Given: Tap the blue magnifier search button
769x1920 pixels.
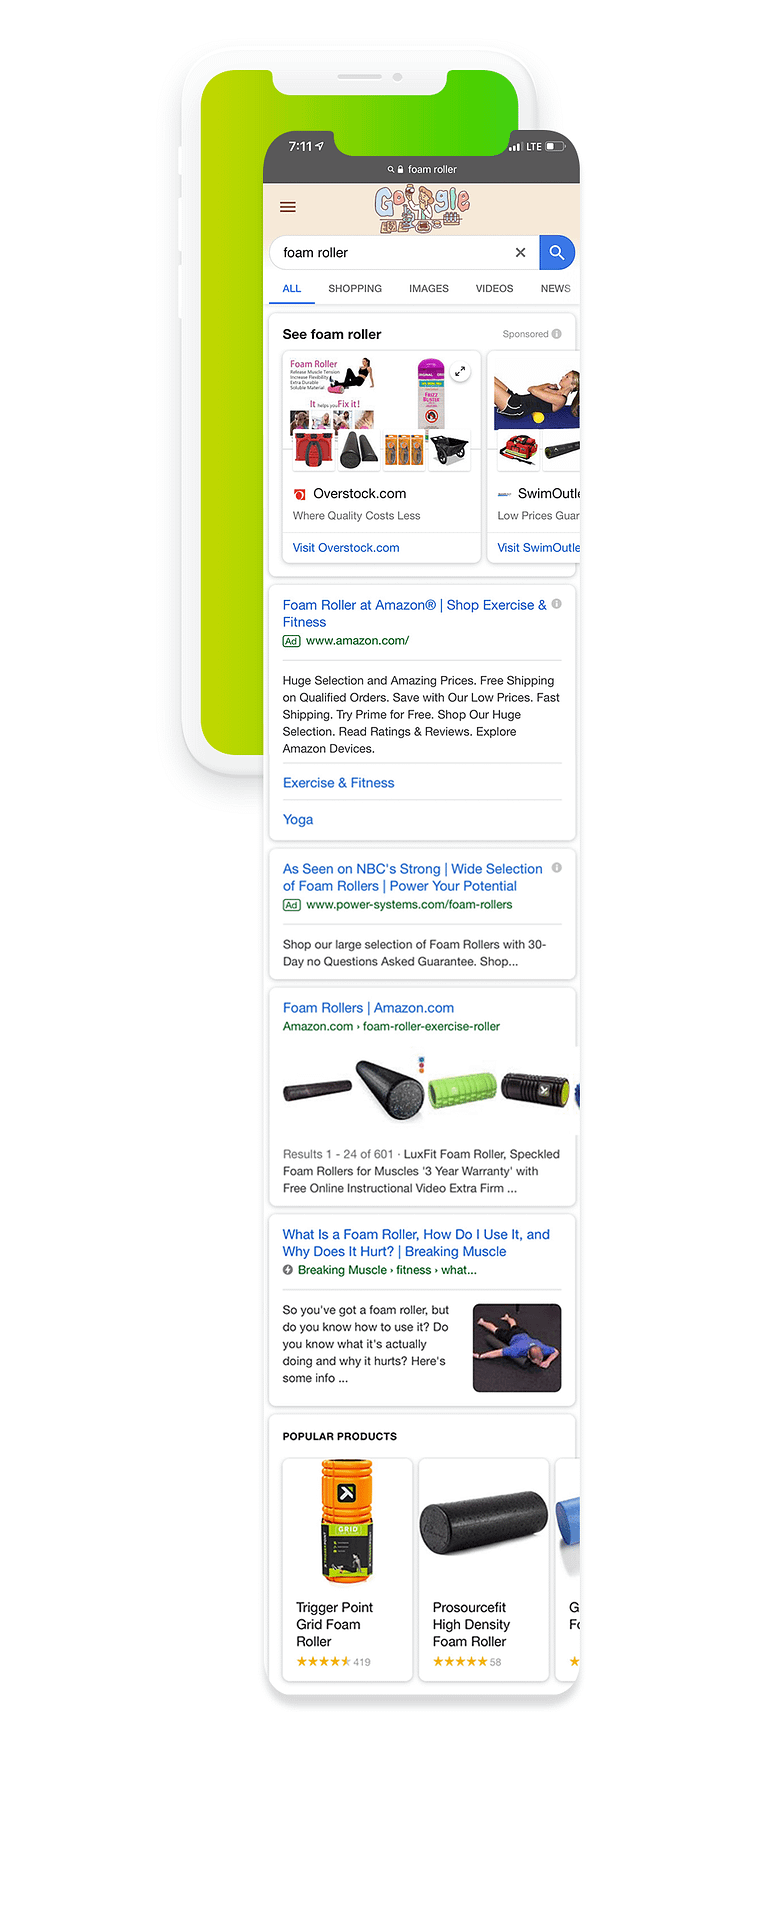Looking at the screenshot, I should pyautogui.click(x=557, y=253).
